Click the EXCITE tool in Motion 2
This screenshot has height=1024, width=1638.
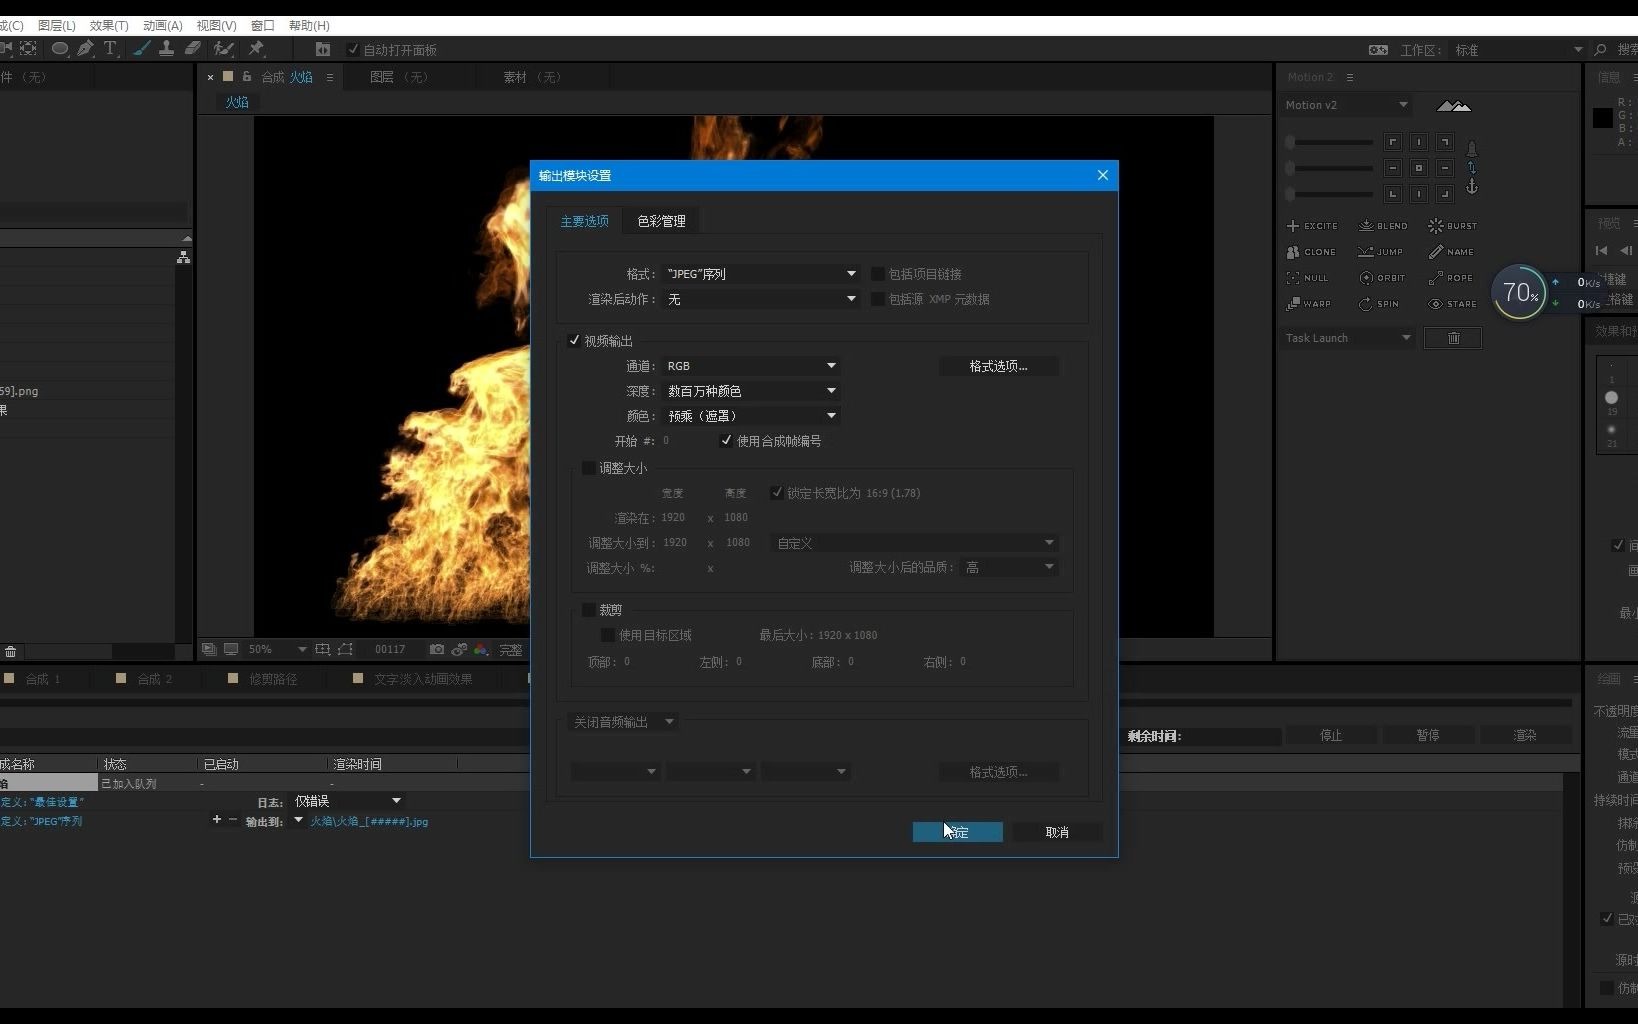coord(1311,226)
